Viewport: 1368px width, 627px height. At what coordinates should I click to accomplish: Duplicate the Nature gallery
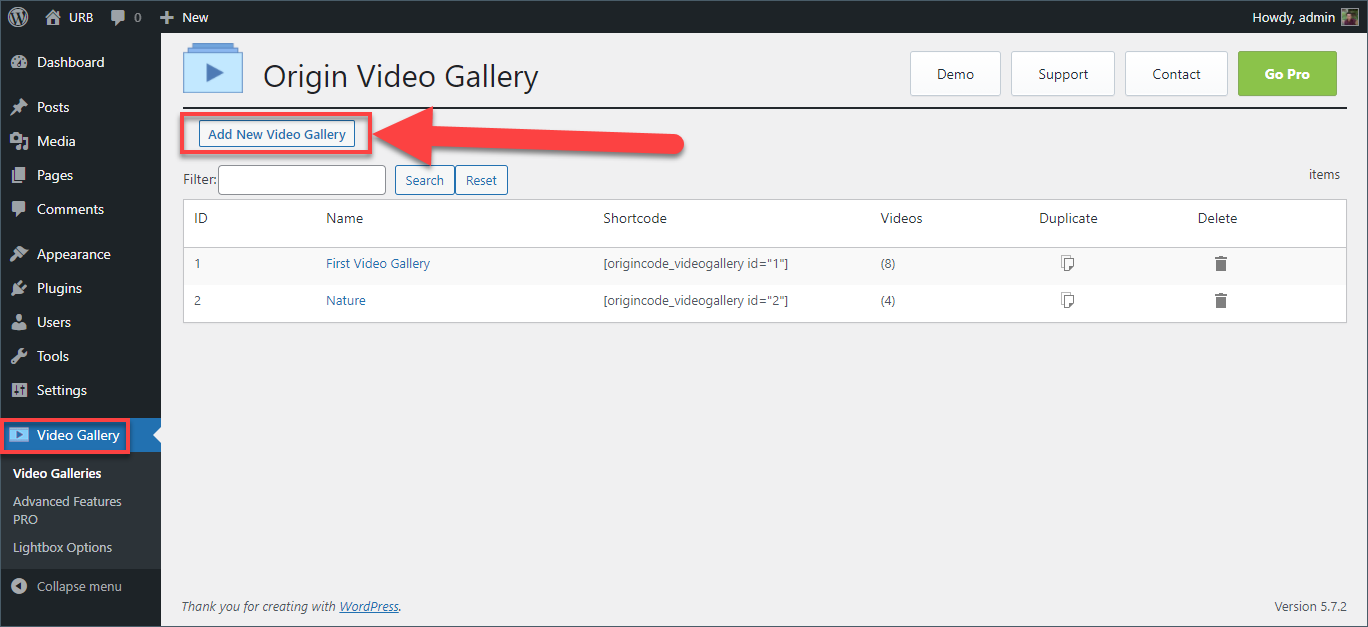coord(1068,300)
